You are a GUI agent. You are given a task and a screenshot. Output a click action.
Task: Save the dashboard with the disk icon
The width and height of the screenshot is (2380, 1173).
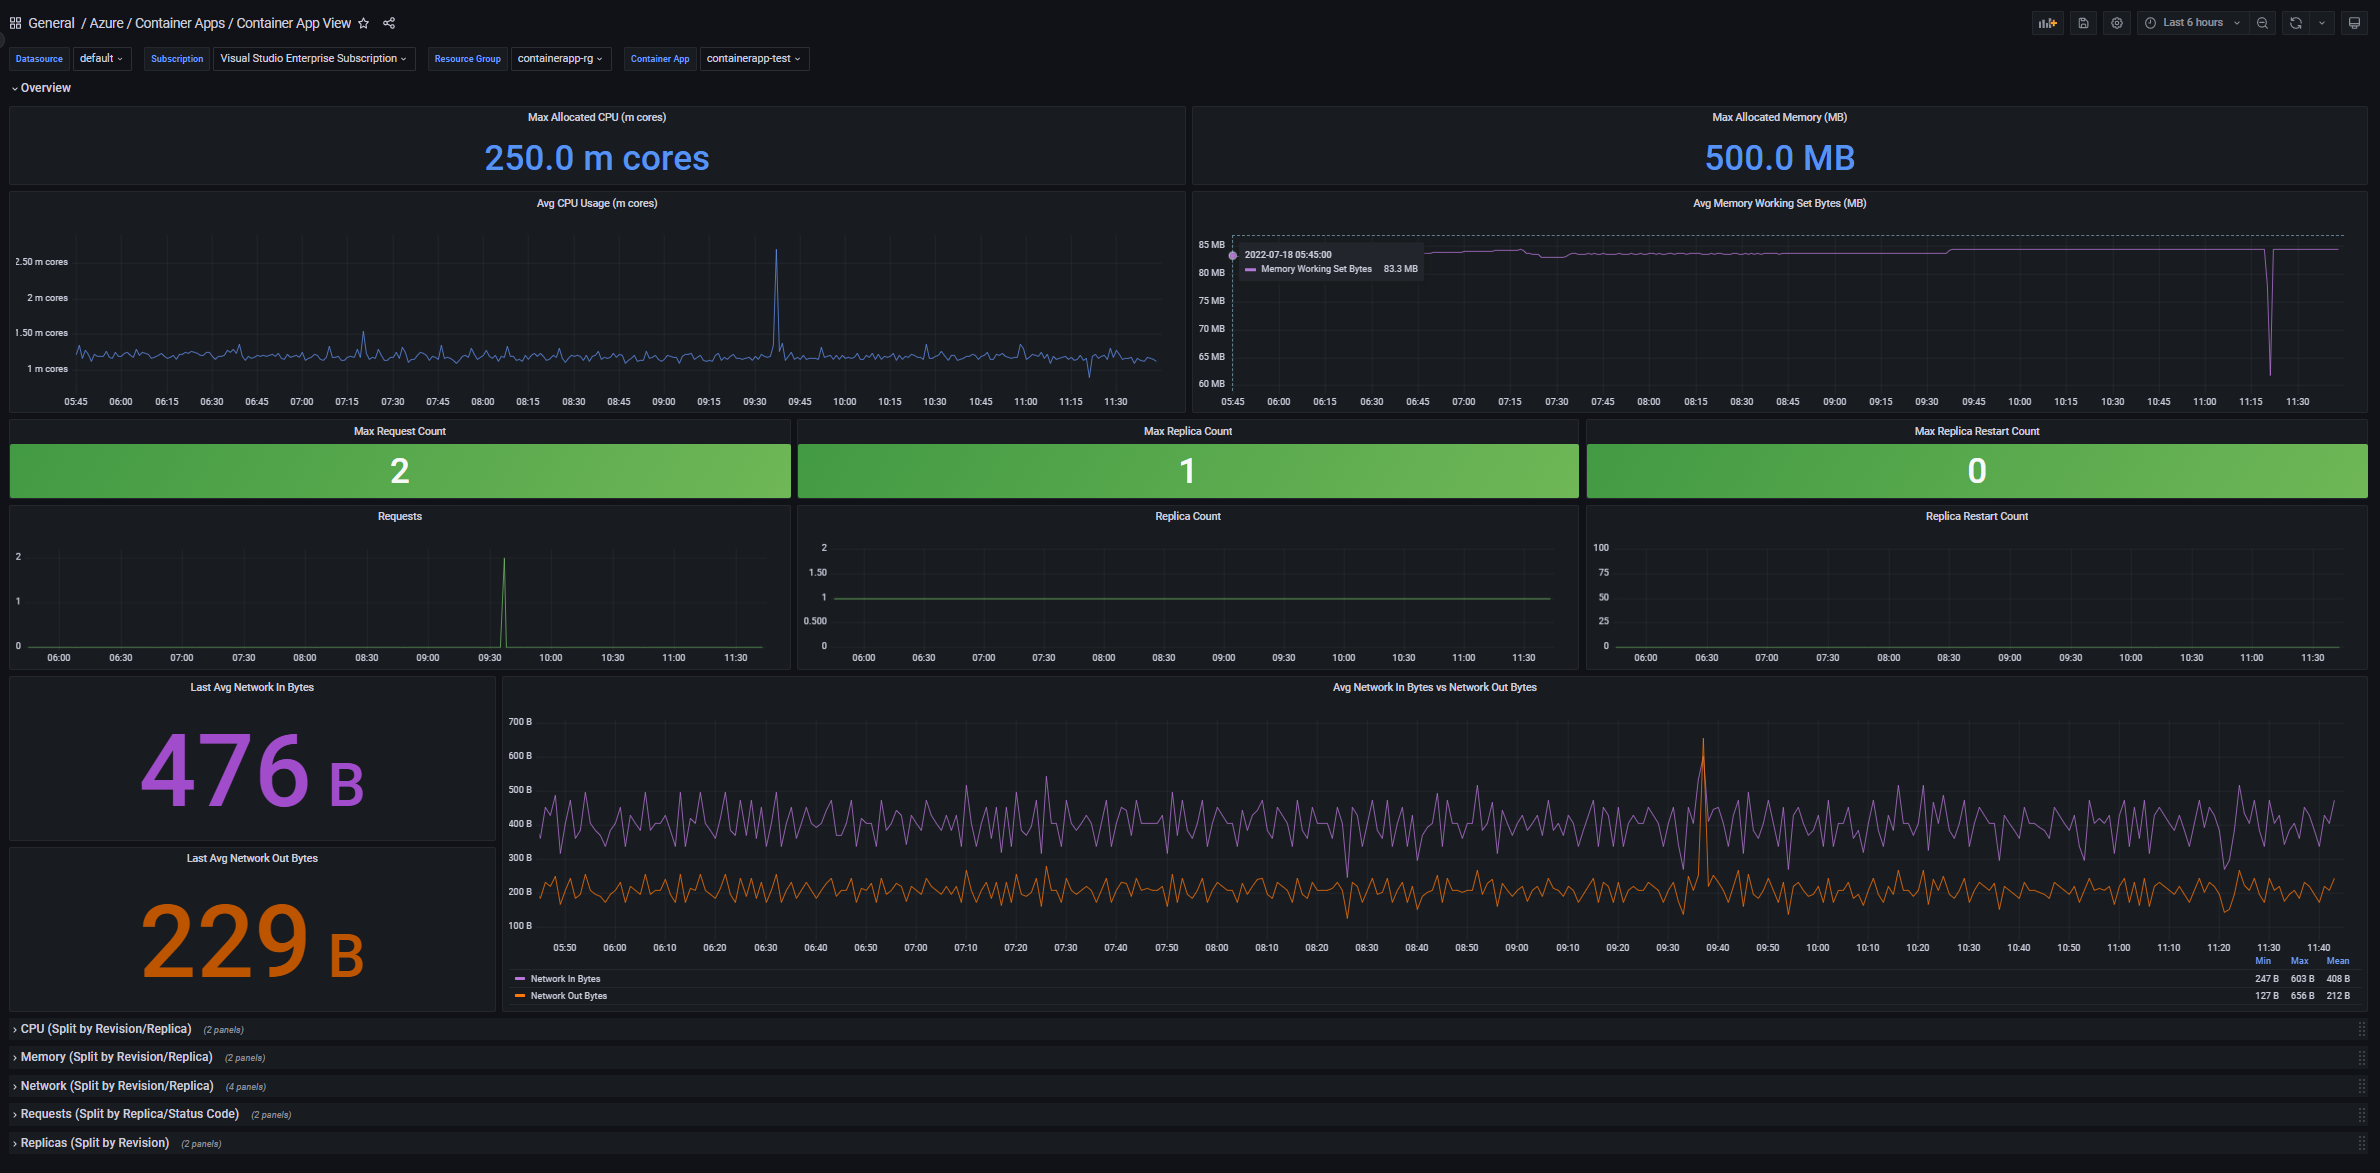pyautogui.click(x=2083, y=23)
